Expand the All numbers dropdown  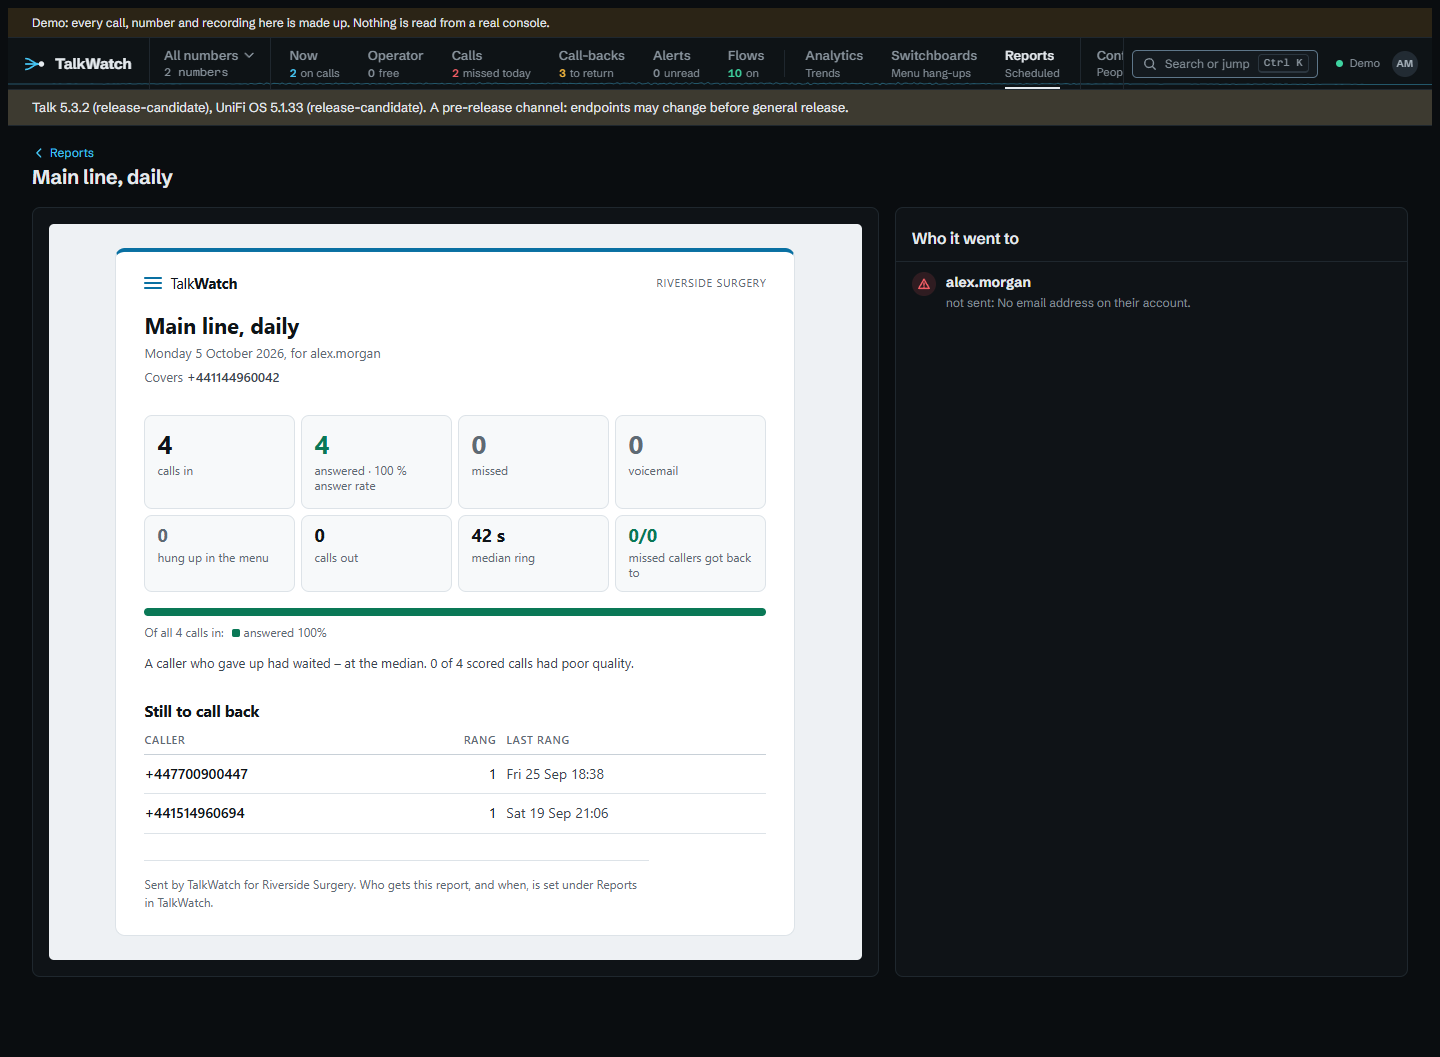(209, 63)
